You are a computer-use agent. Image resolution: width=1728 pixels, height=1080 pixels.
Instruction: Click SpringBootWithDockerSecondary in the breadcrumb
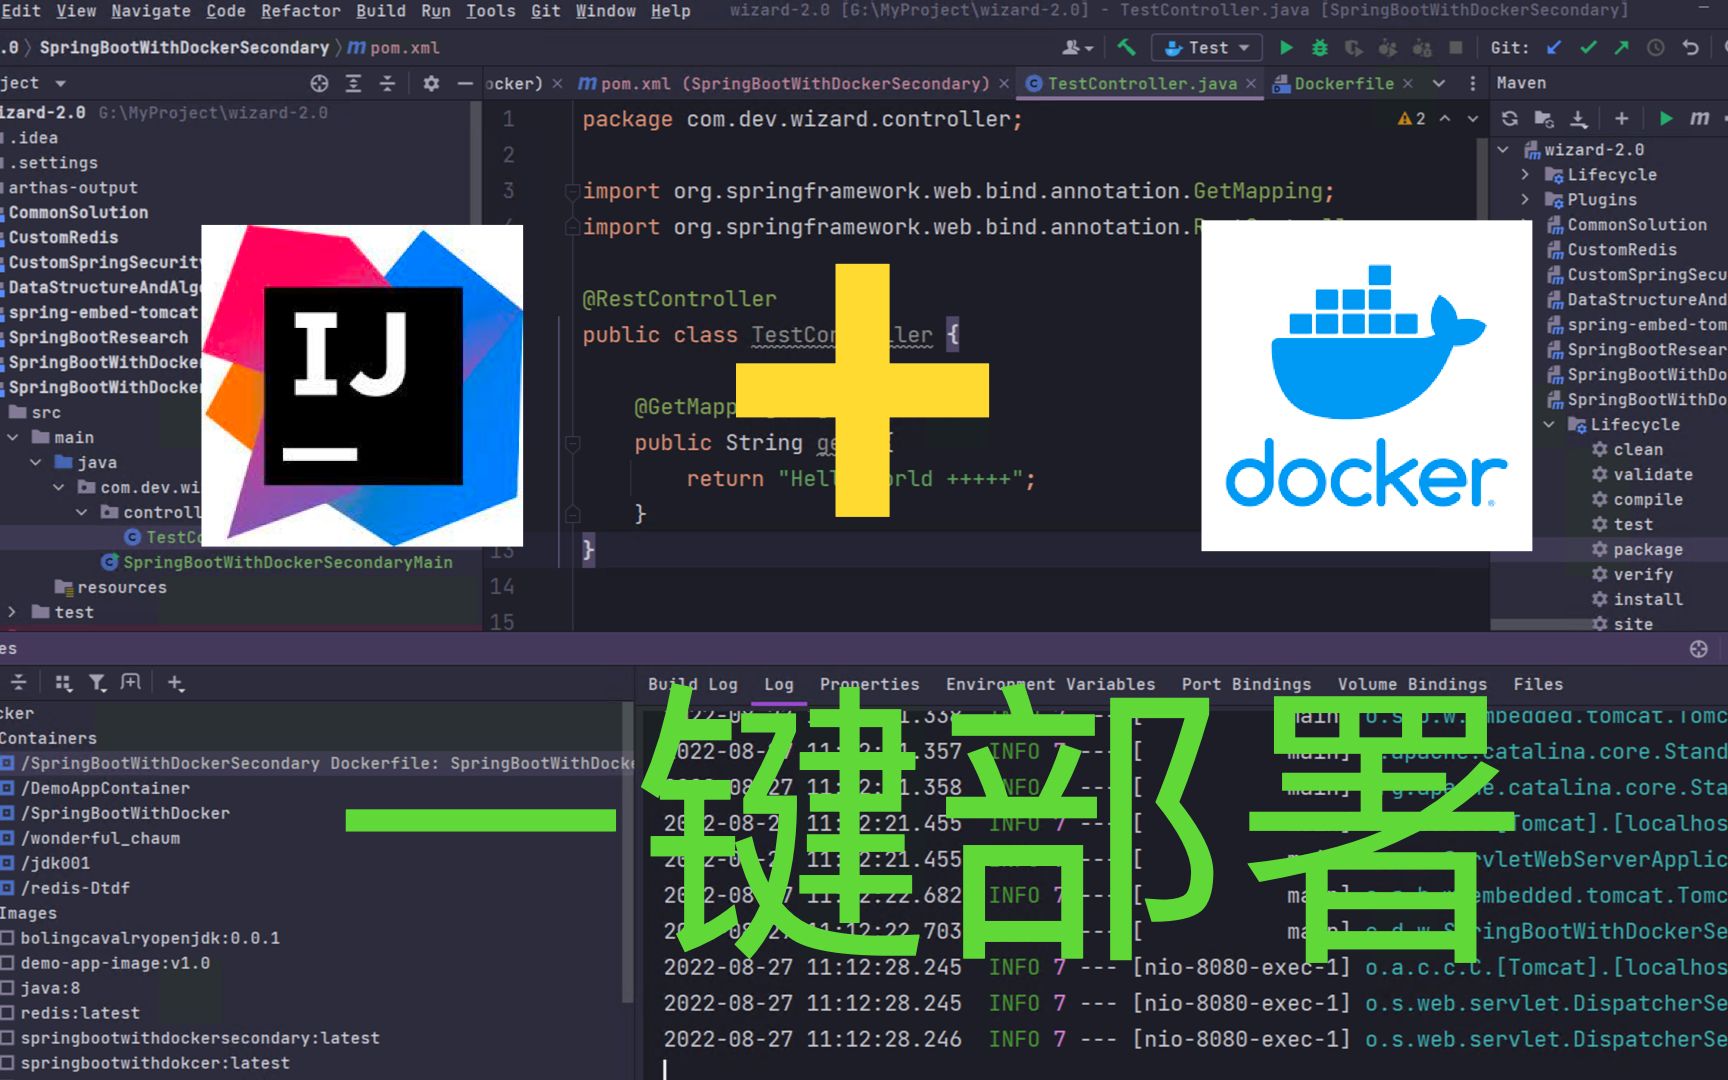(184, 47)
